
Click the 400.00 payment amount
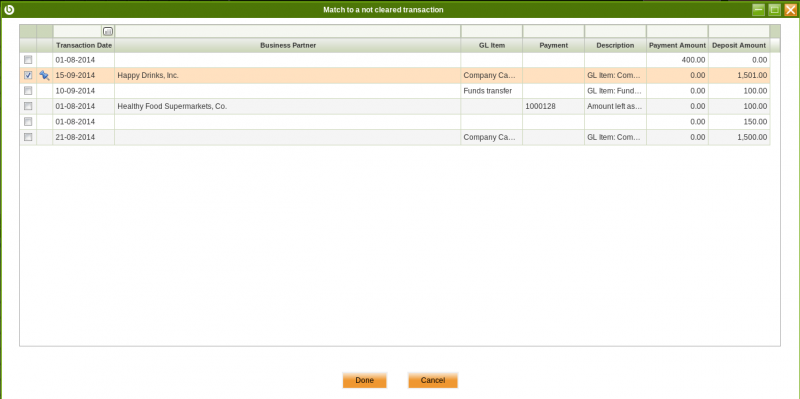click(x=693, y=60)
